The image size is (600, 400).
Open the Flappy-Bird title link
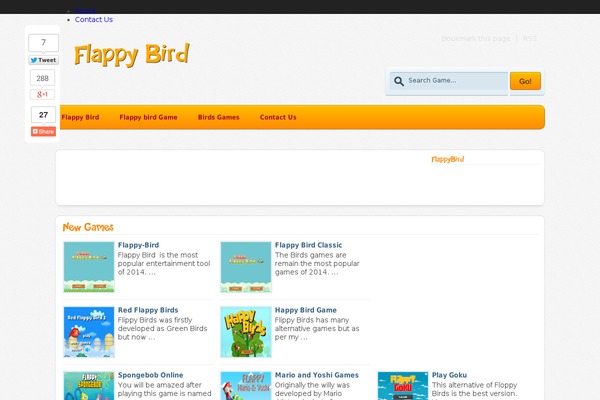pyautogui.click(x=139, y=245)
